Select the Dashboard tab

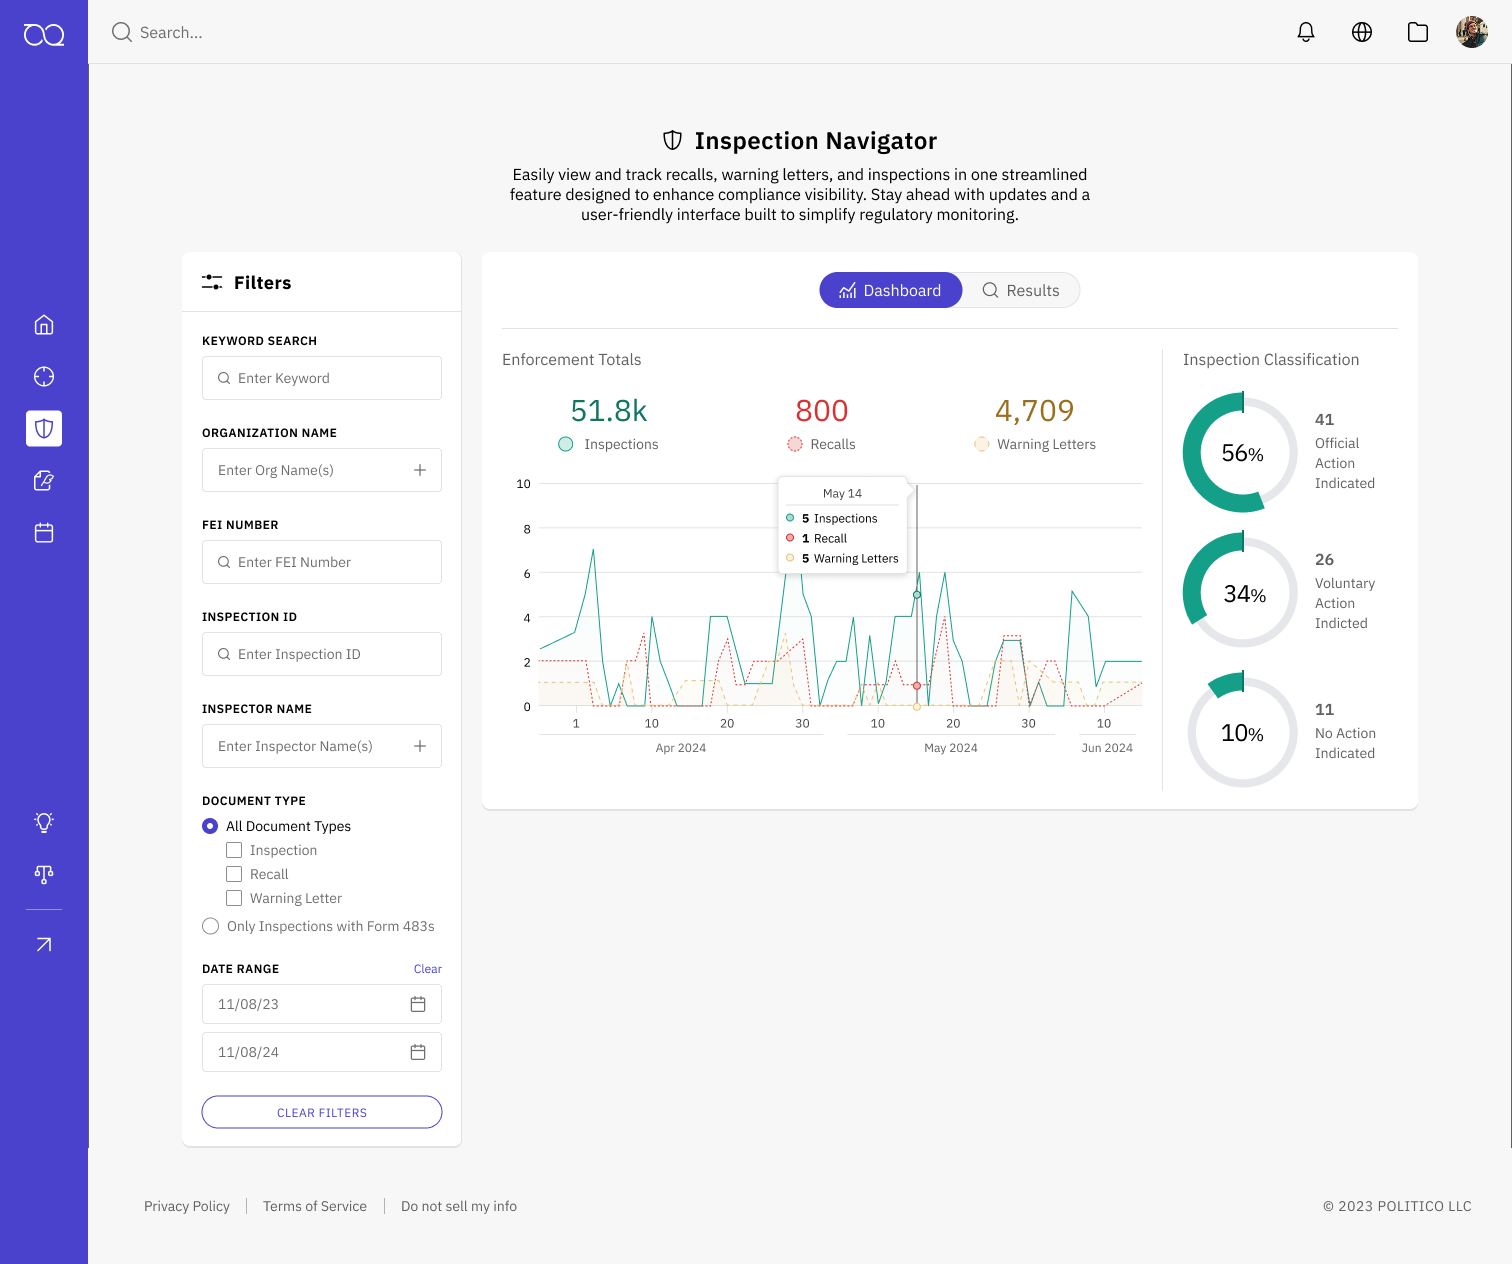click(890, 290)
